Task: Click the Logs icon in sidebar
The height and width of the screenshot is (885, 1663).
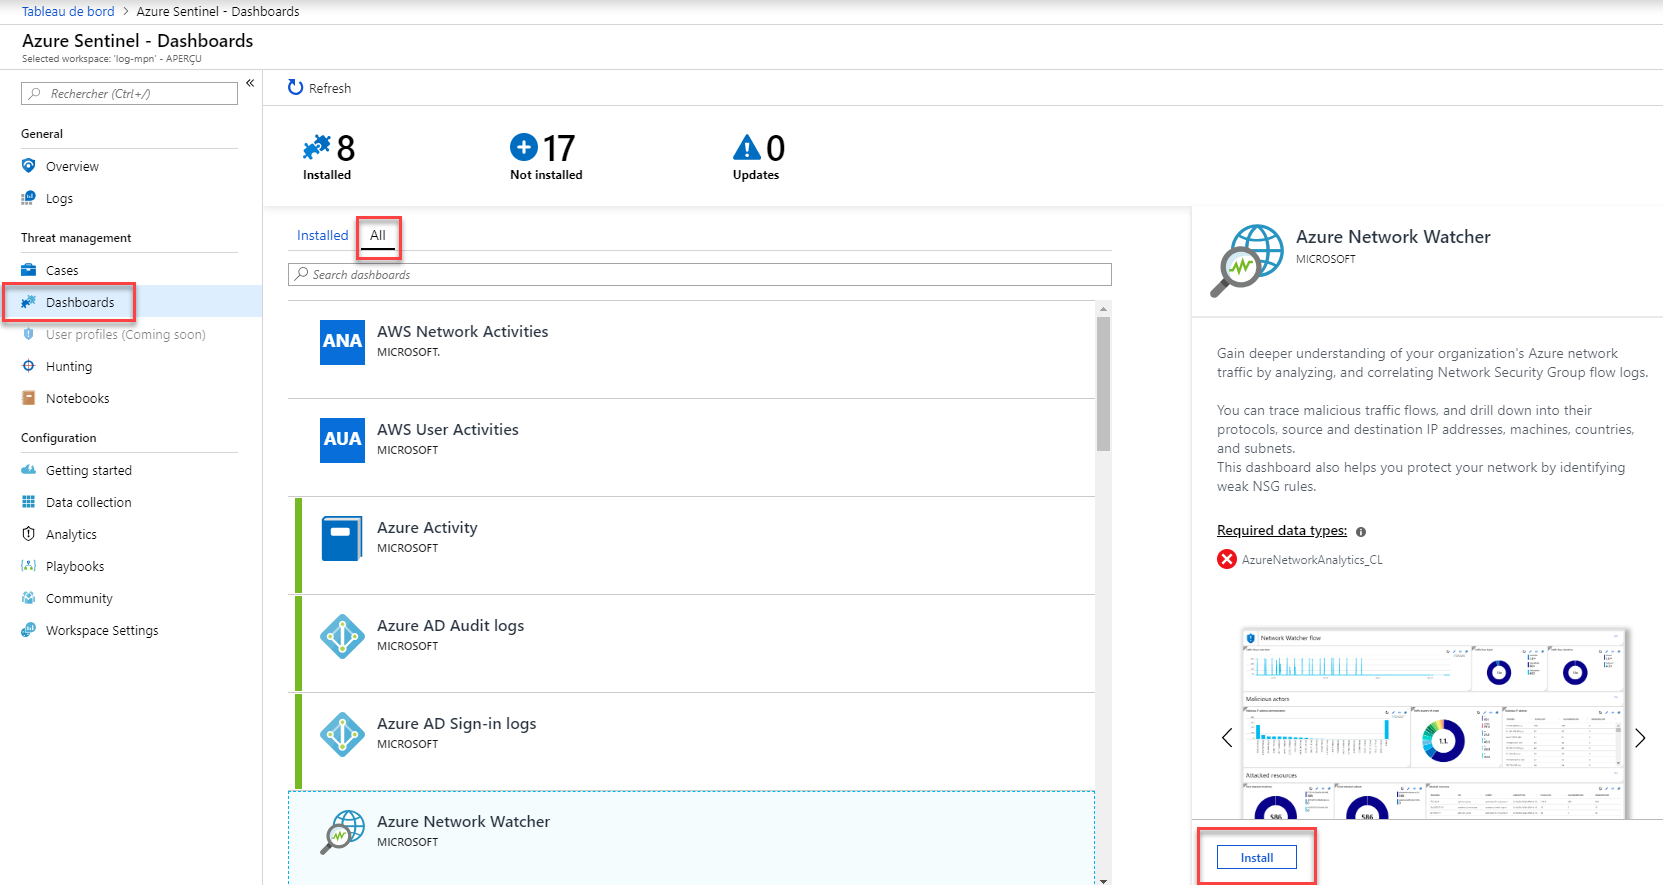Action: coord(28,198)
